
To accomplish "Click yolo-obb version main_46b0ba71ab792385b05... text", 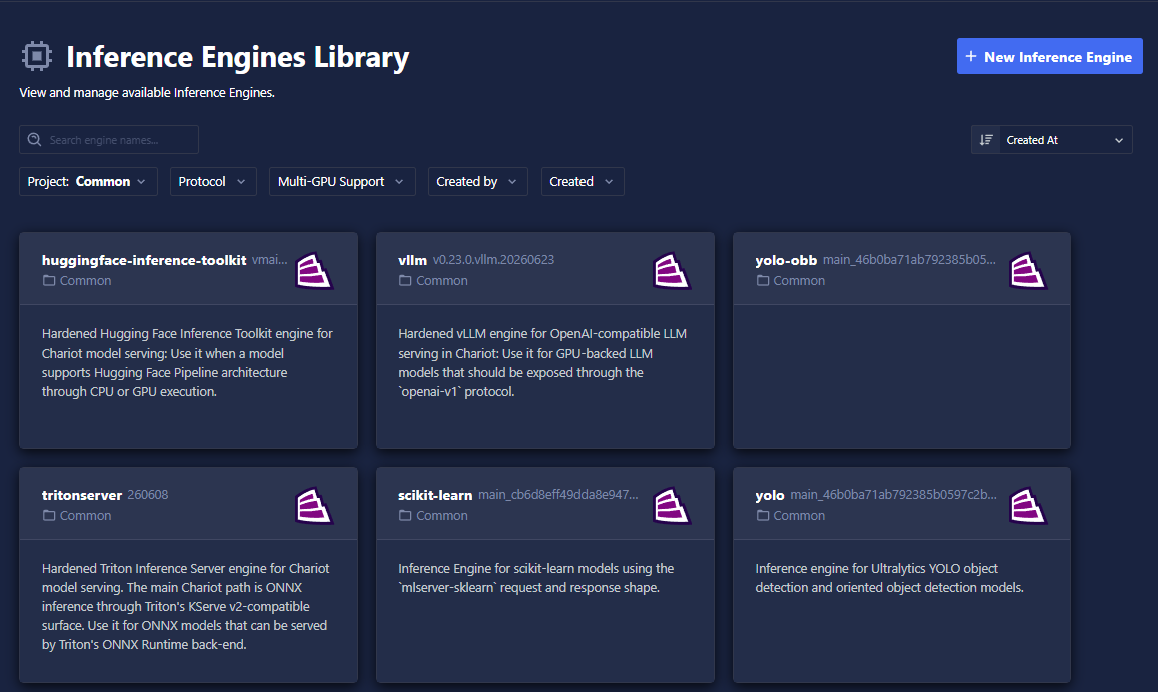I will point(909,259).
